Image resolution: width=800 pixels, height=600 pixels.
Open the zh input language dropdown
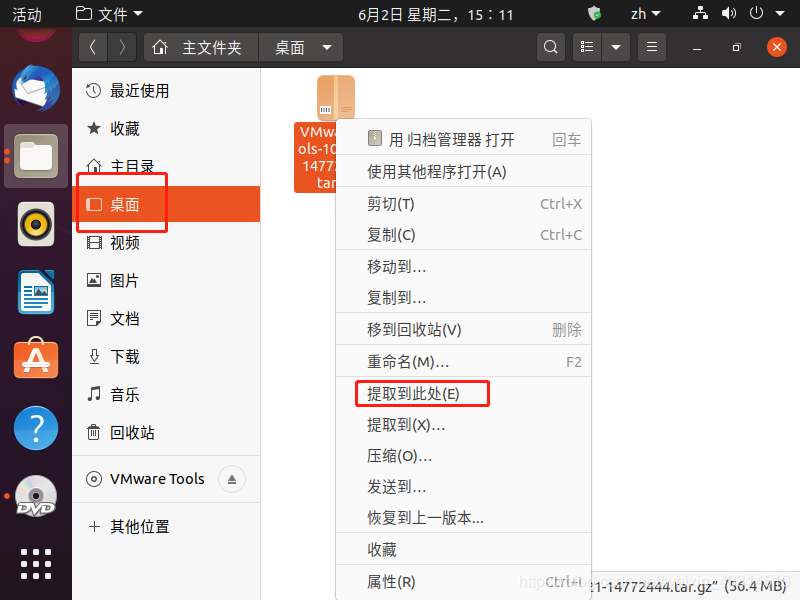[645, 14]
